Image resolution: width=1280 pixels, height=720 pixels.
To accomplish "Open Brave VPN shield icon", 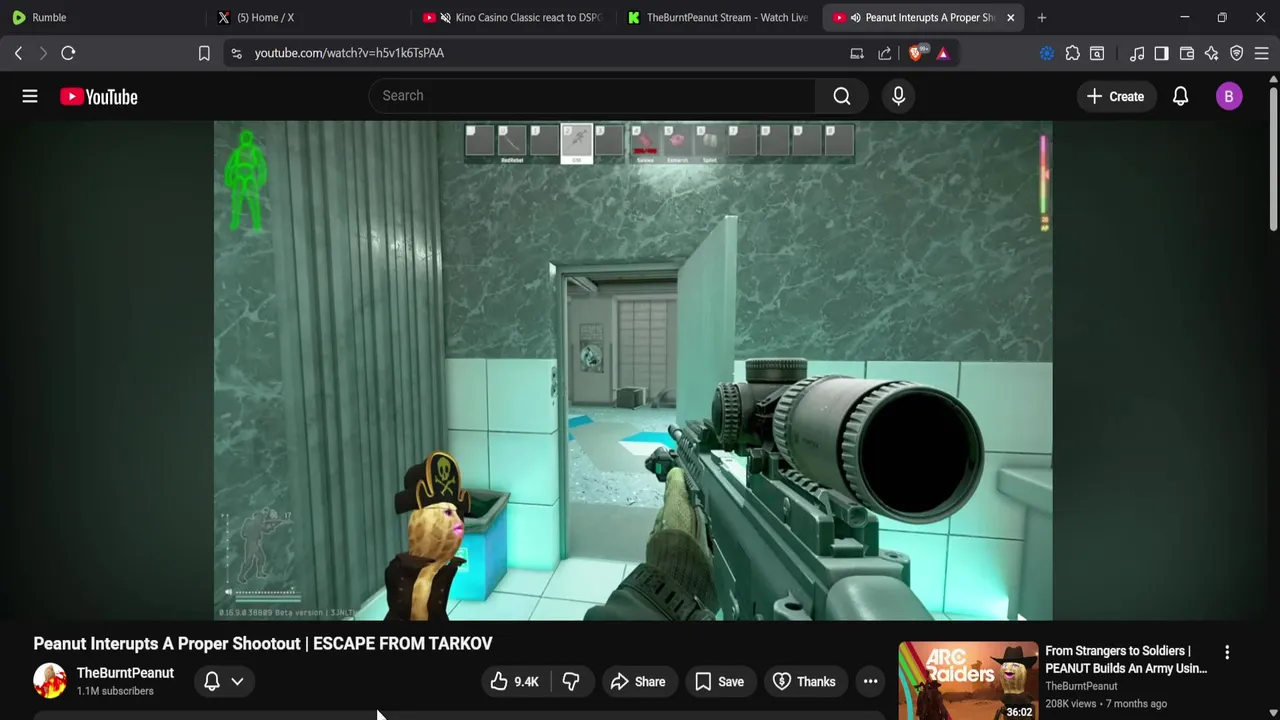I will click(x=1237, y=53).
